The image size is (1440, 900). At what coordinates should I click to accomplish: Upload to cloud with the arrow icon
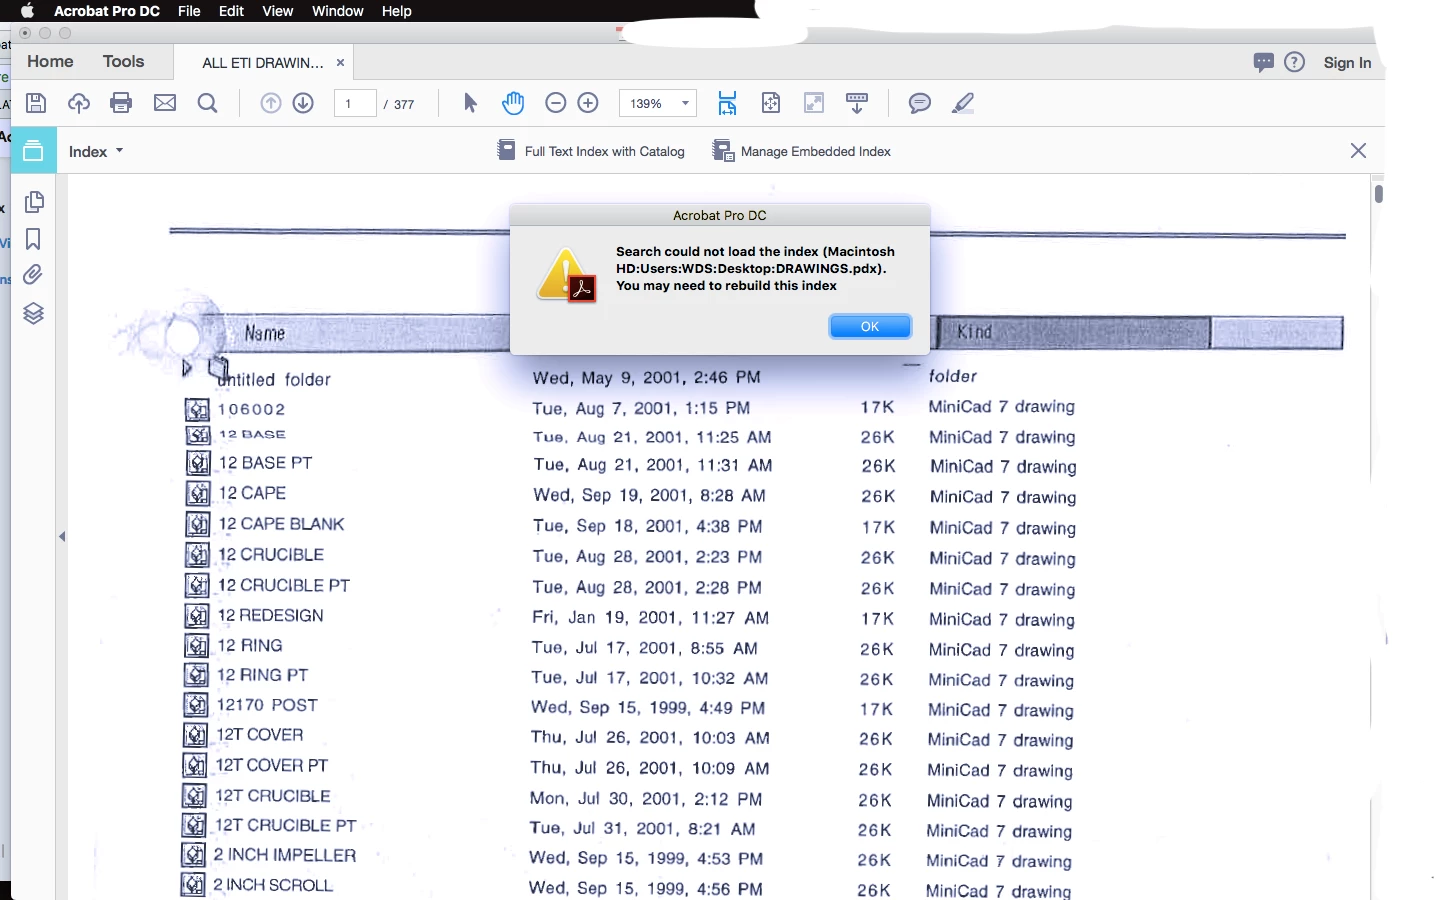coord(79,103)
